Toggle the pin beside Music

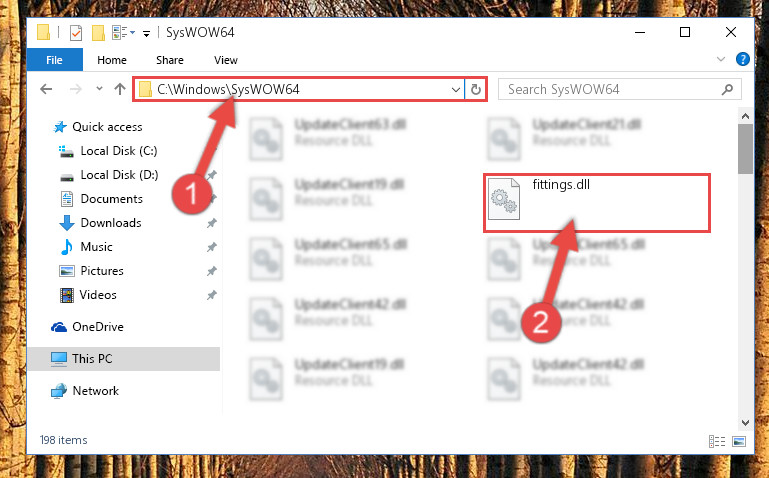click(211, 247)
